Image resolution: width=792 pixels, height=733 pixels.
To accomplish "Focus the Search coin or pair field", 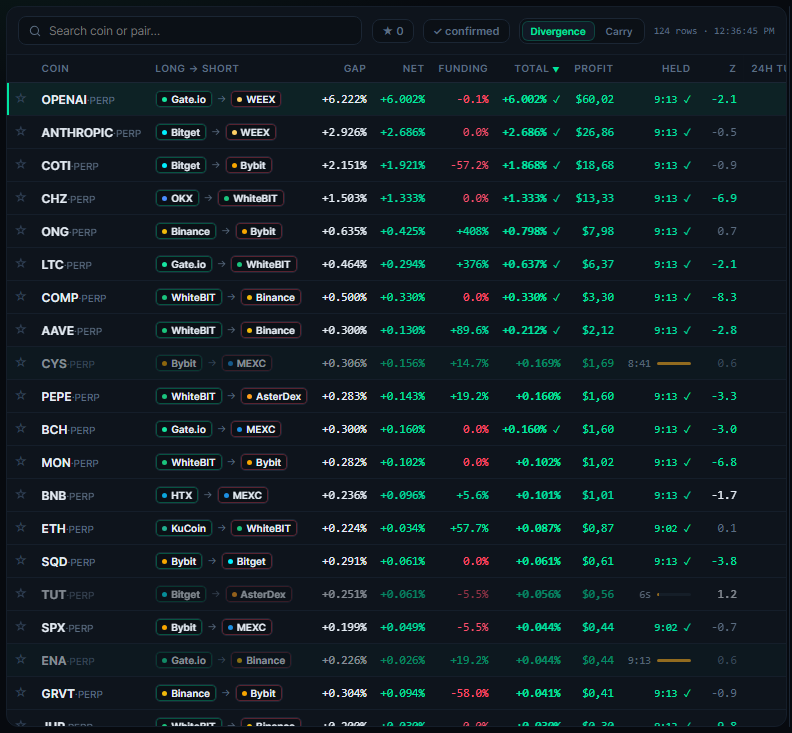I will coord(190,31).
